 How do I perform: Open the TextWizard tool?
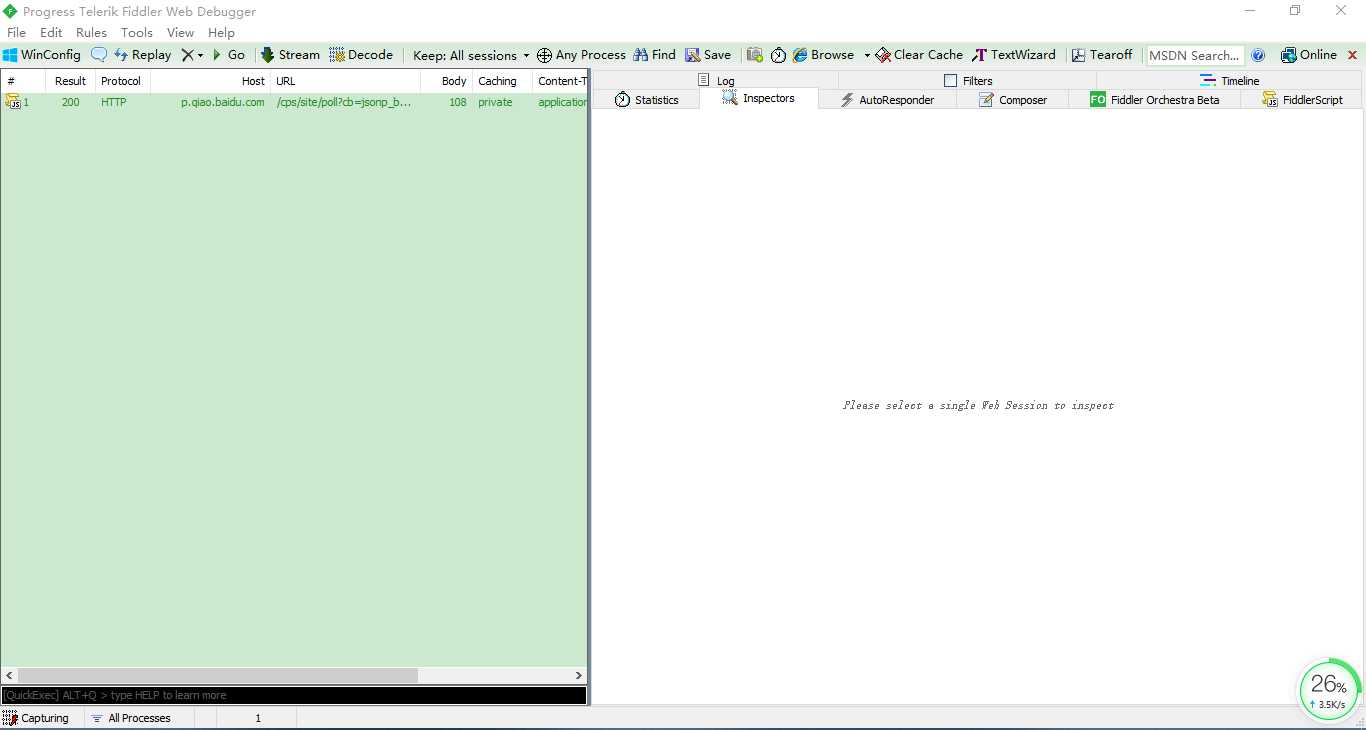coord(1014,55)
